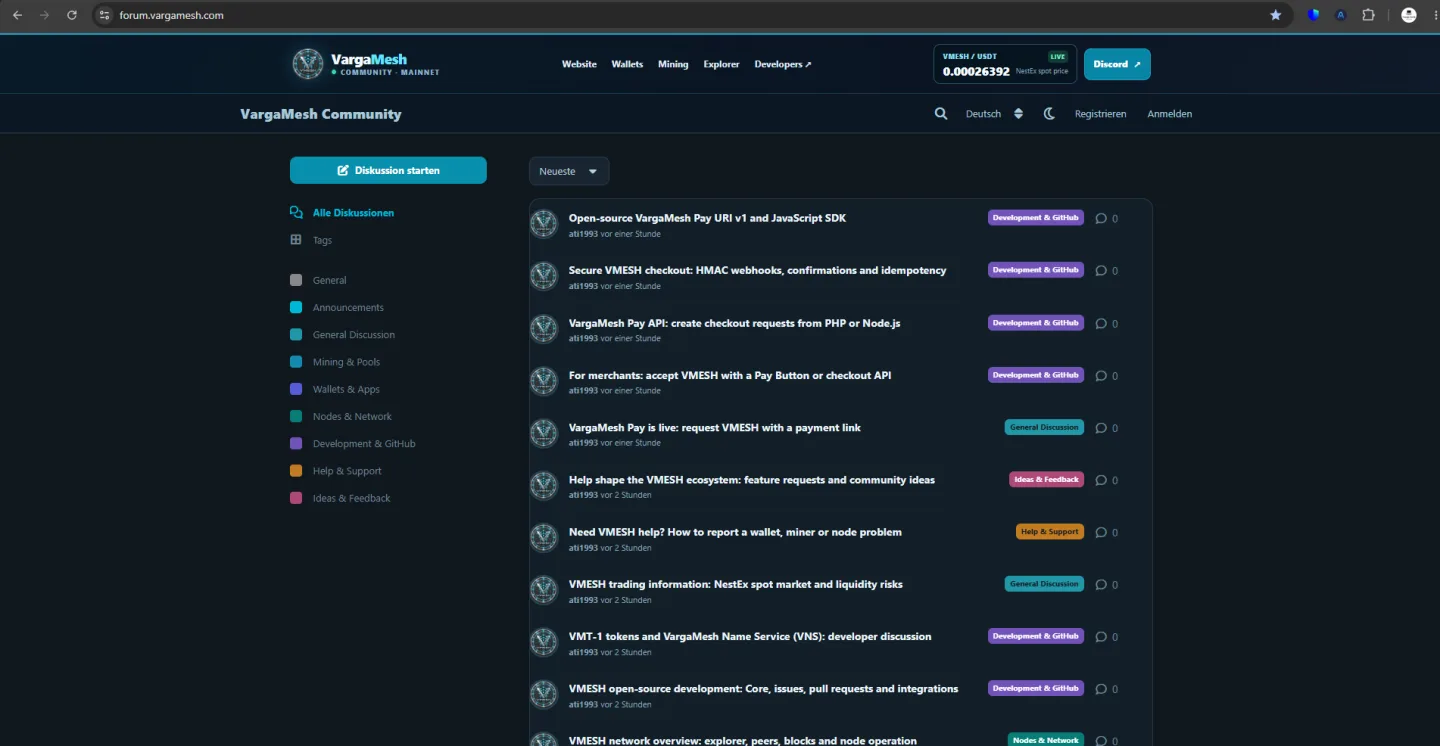The width and height of the screenshot is (1440, 746).
Task: Filter by Nodes & Network sidebar tag
Action: pos(341,416)
